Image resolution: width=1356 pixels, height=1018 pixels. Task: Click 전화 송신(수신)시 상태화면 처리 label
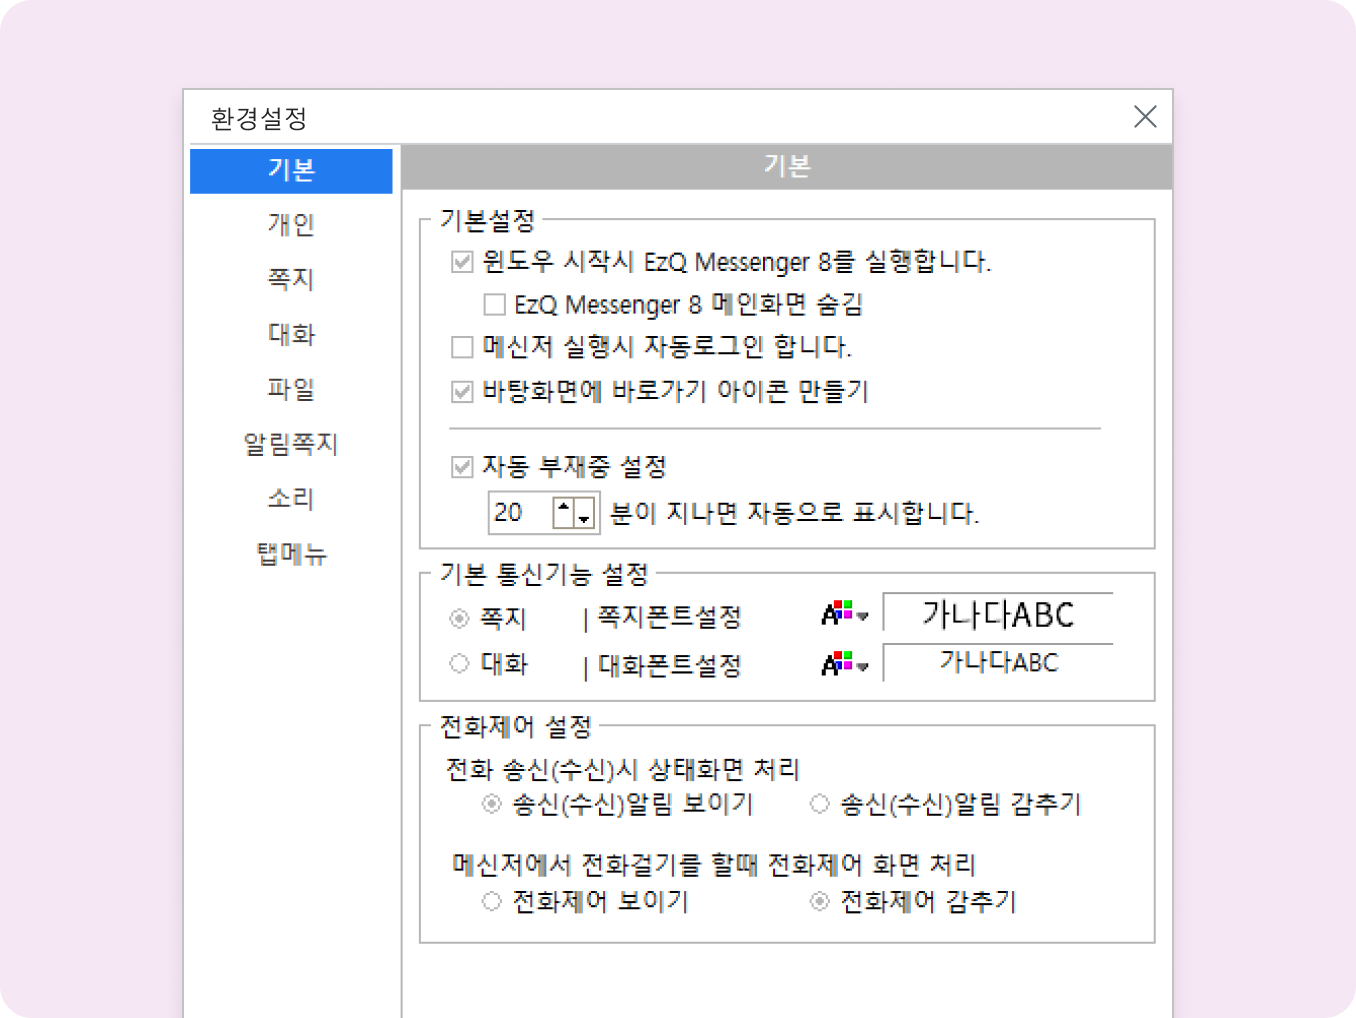[622, 769]
